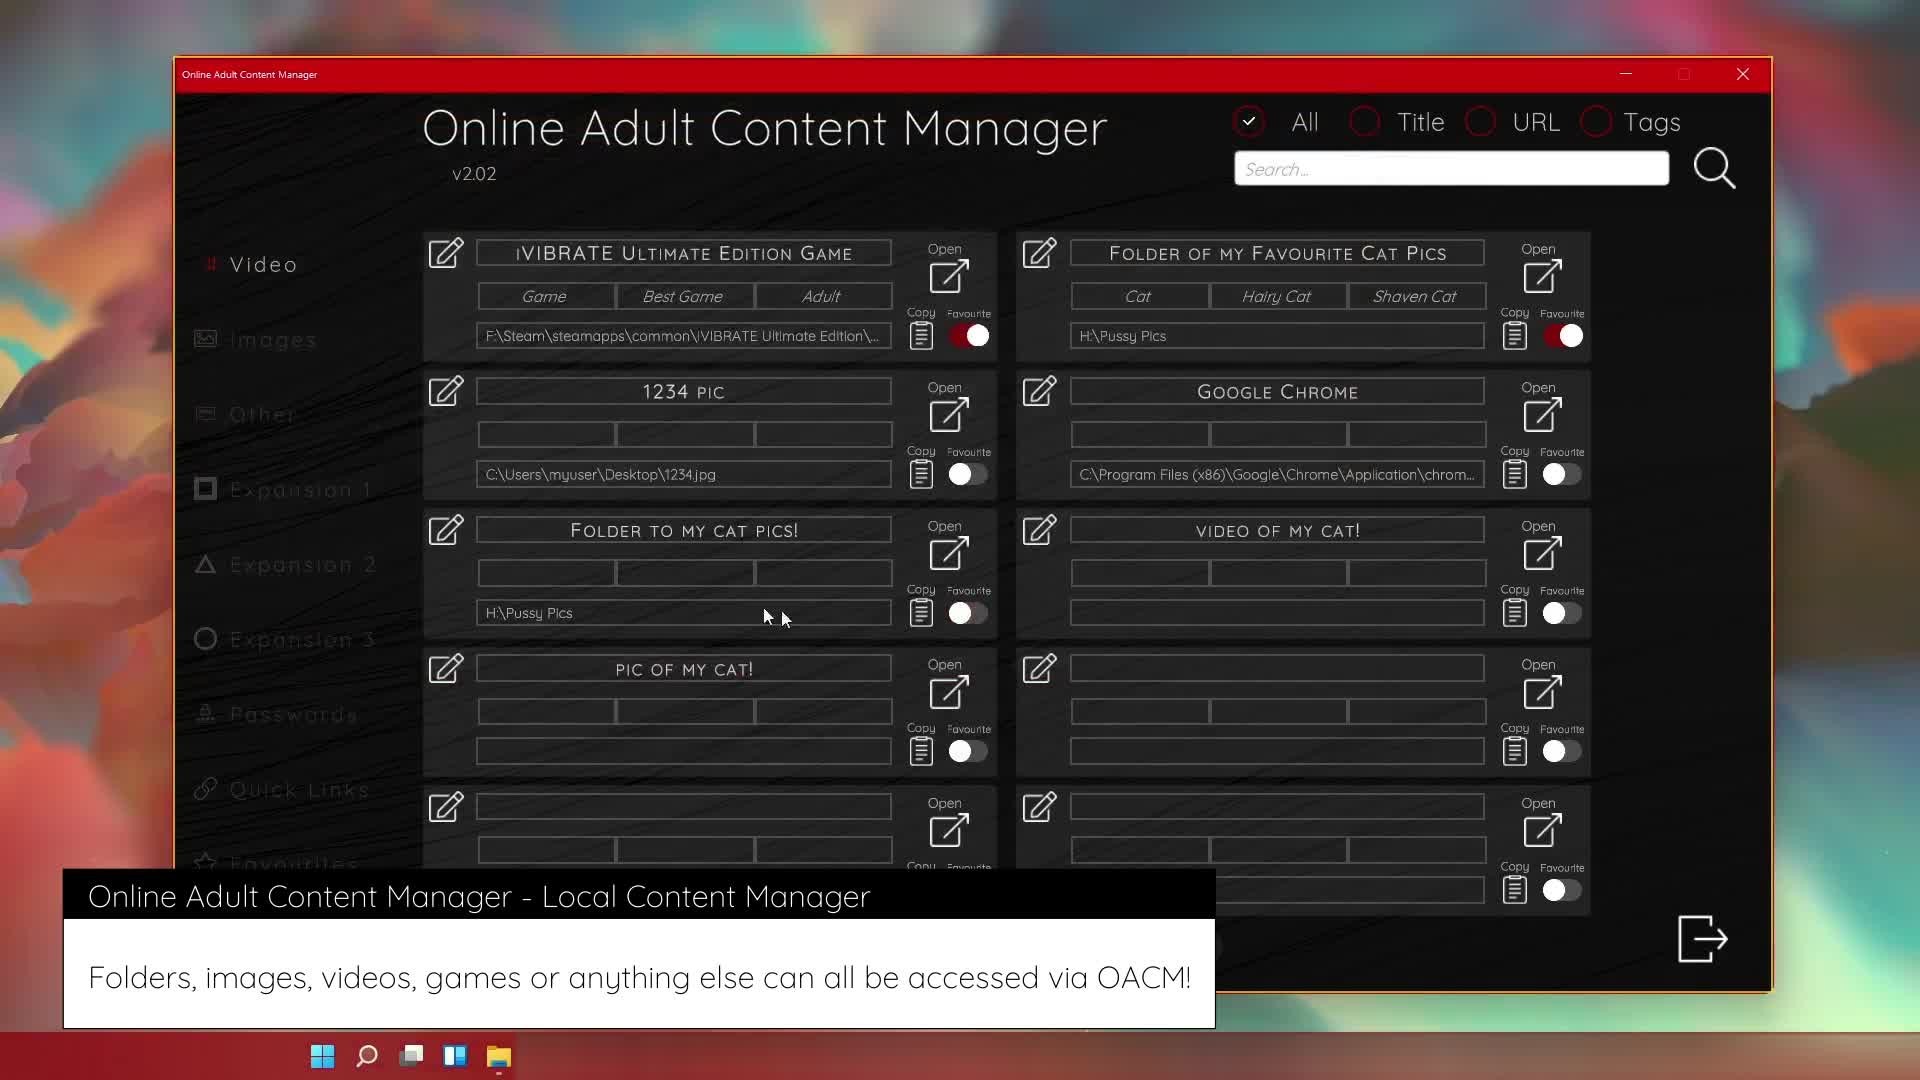1920x1080 pixels.
Task: Click the Best Game tag button
Action: (683, 296)
